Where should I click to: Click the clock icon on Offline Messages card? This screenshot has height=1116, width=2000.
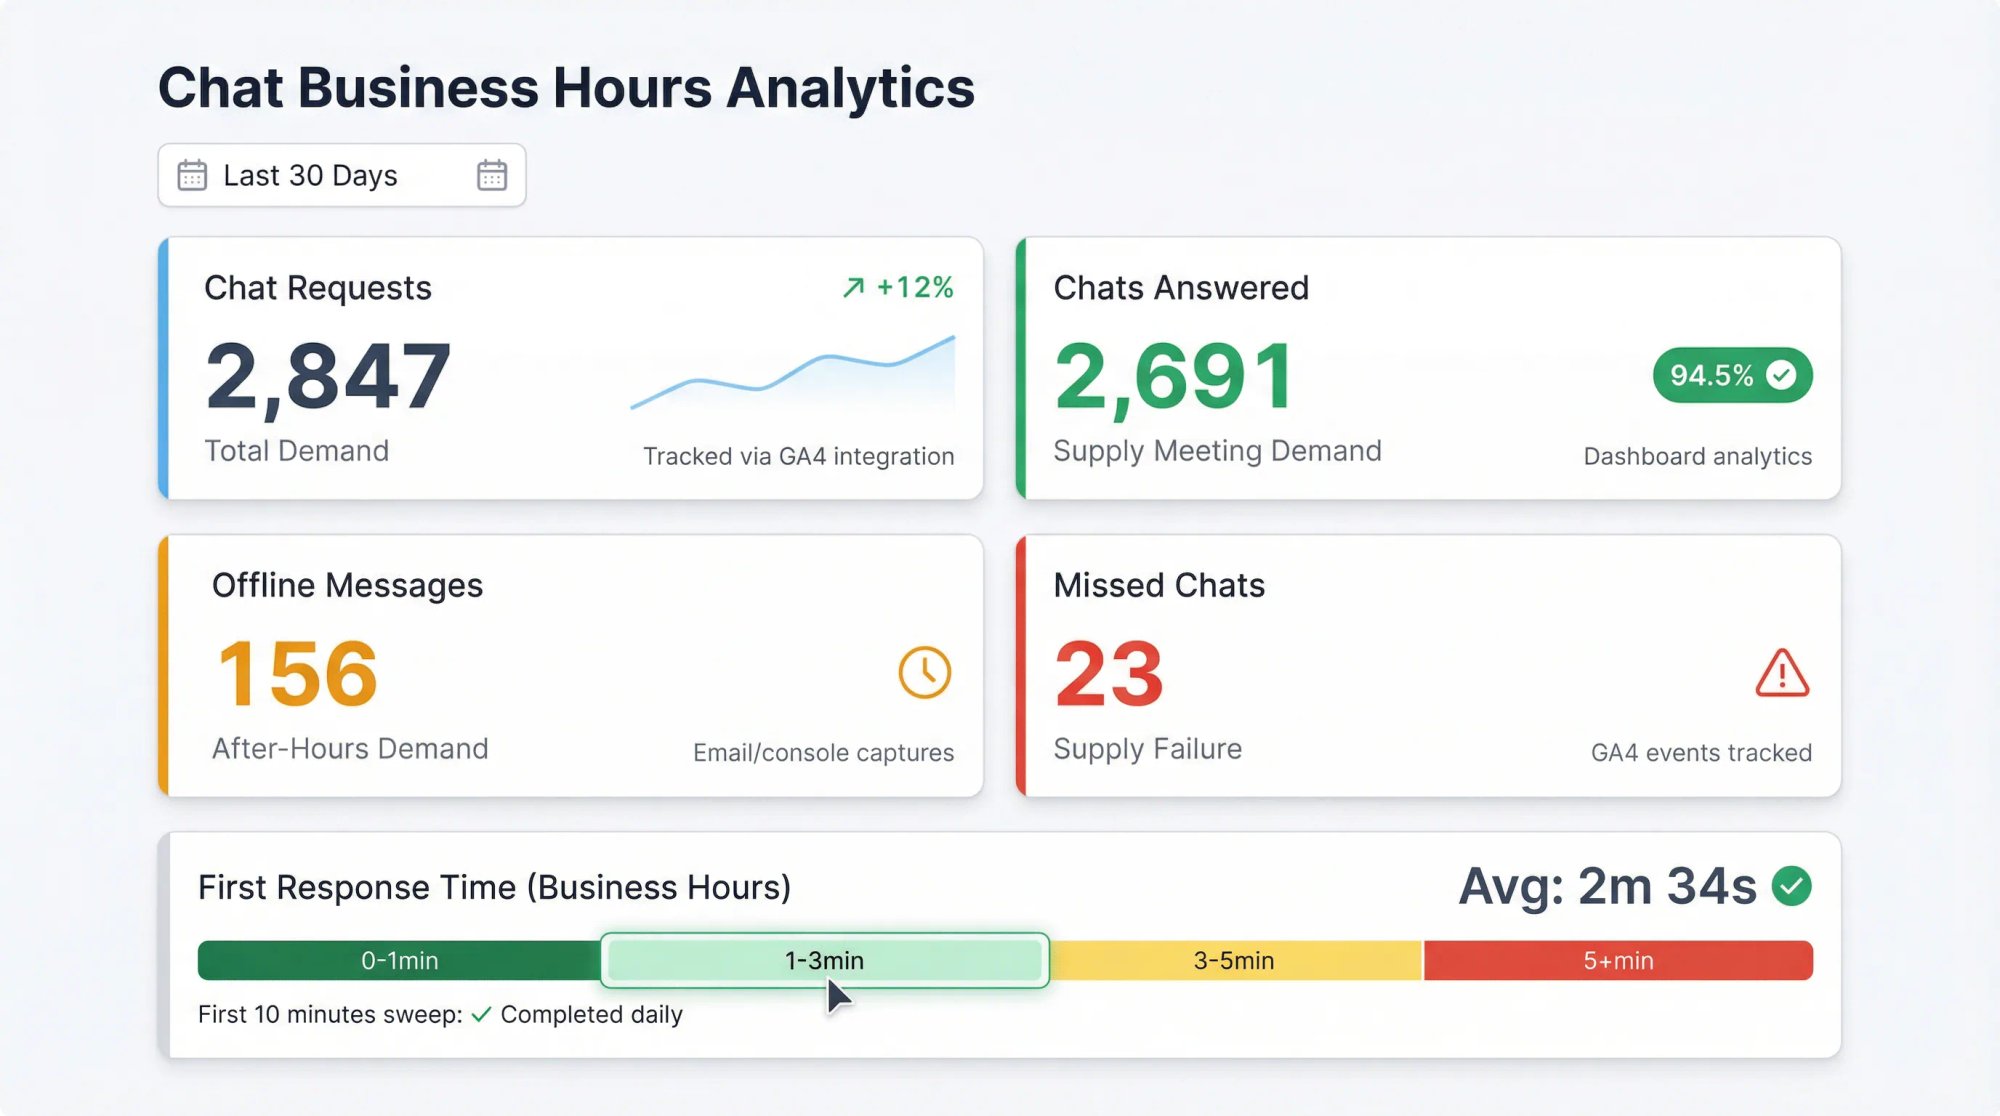(923, 672)
